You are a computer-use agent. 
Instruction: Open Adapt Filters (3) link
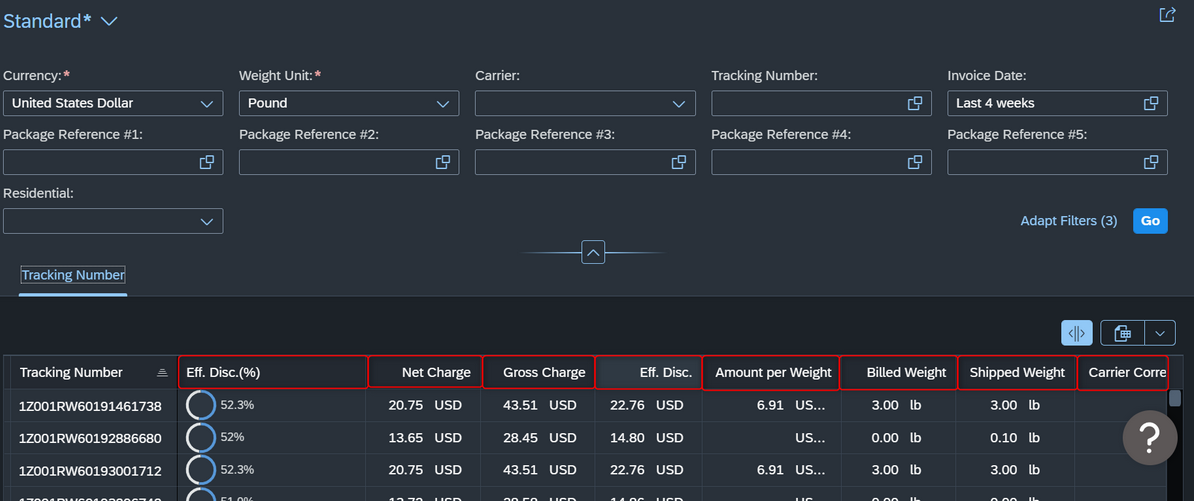pos(1068,221)
